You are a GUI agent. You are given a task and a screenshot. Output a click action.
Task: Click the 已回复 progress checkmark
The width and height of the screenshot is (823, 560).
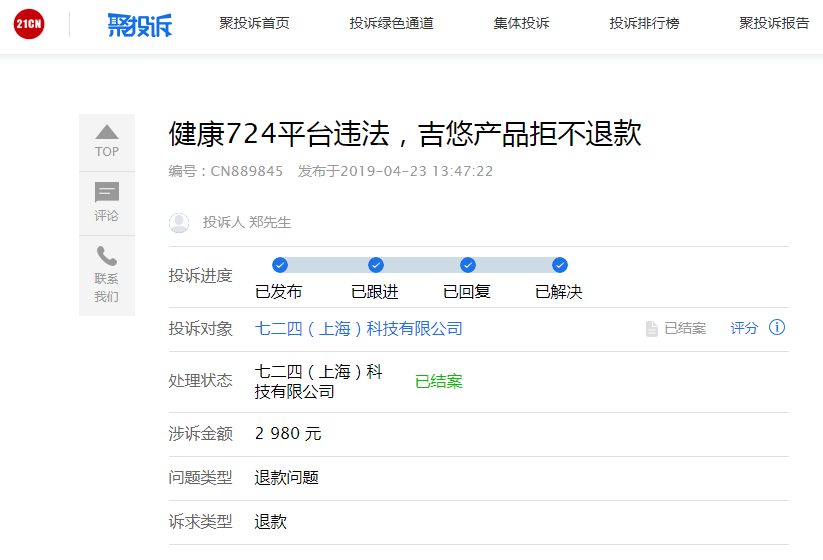(x=468, y=265)
